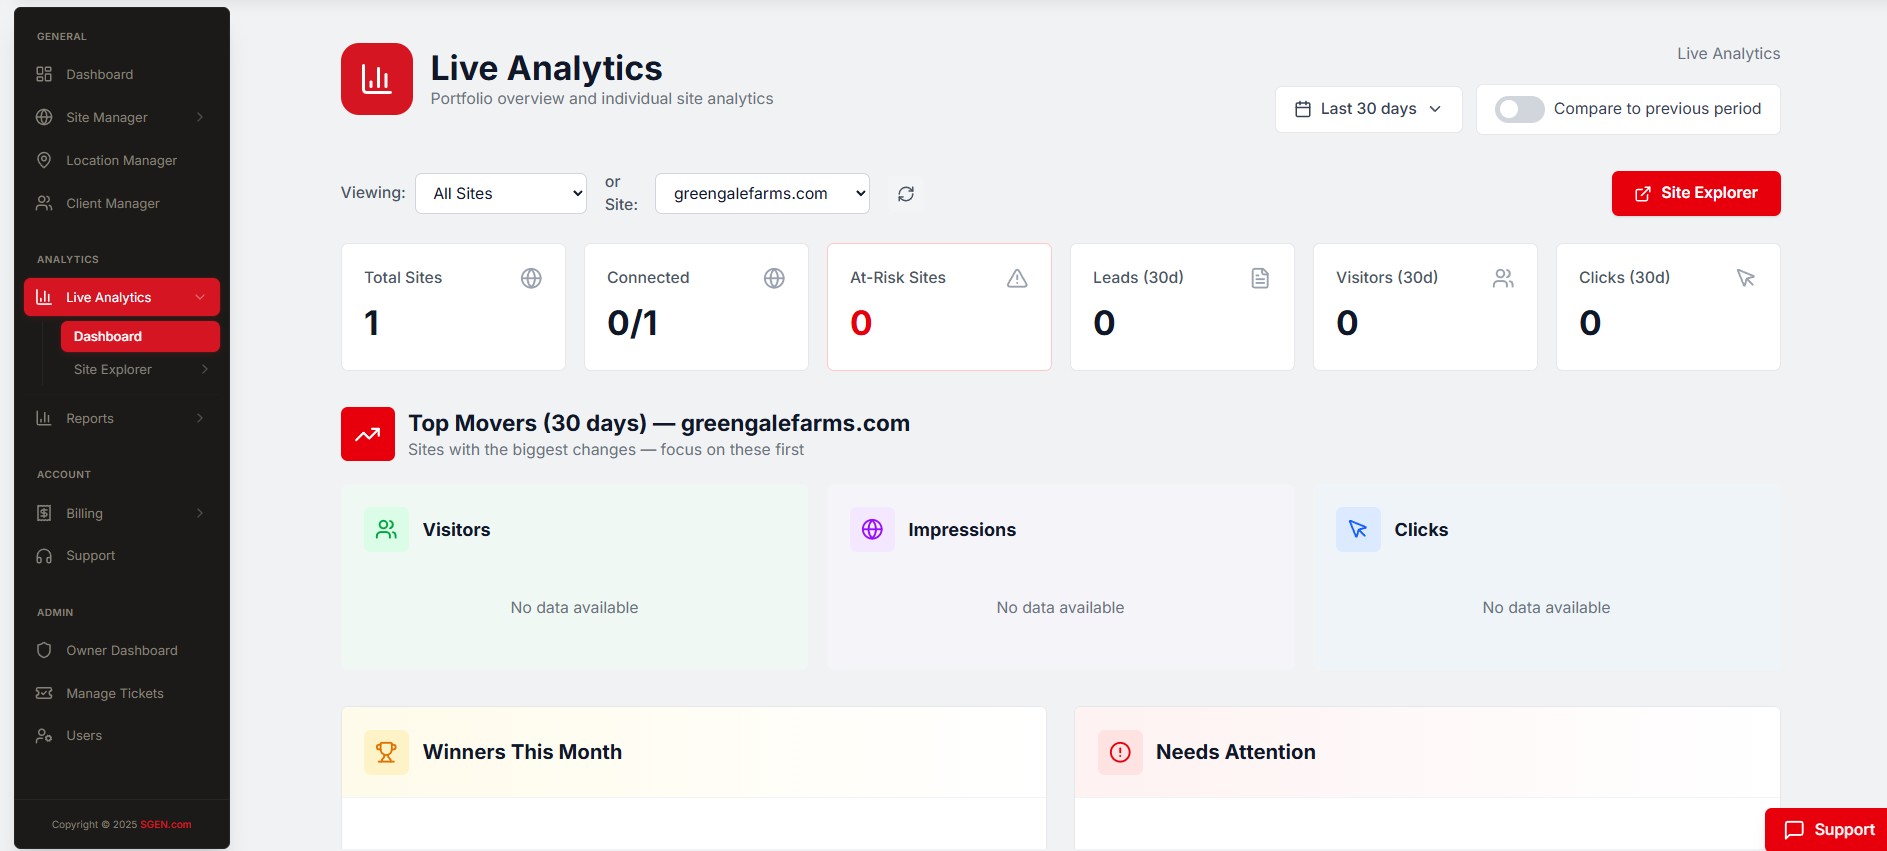Click the globe icon in the Impressions panel

click(x=872, y=530)
